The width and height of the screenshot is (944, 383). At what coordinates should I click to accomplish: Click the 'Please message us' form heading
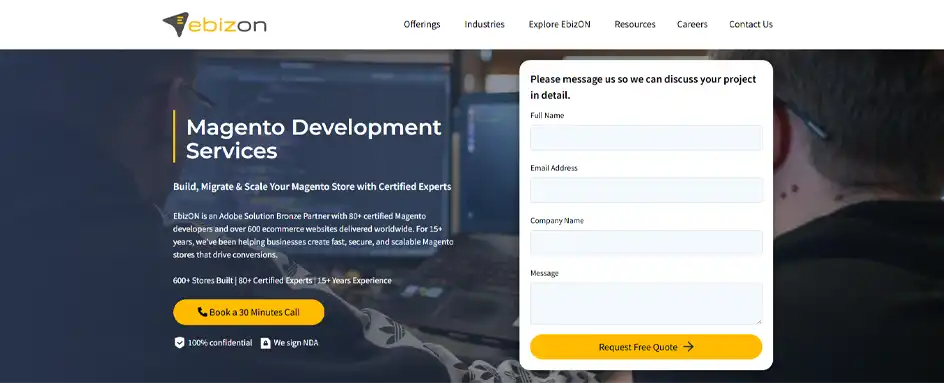[x=643, y=87]
